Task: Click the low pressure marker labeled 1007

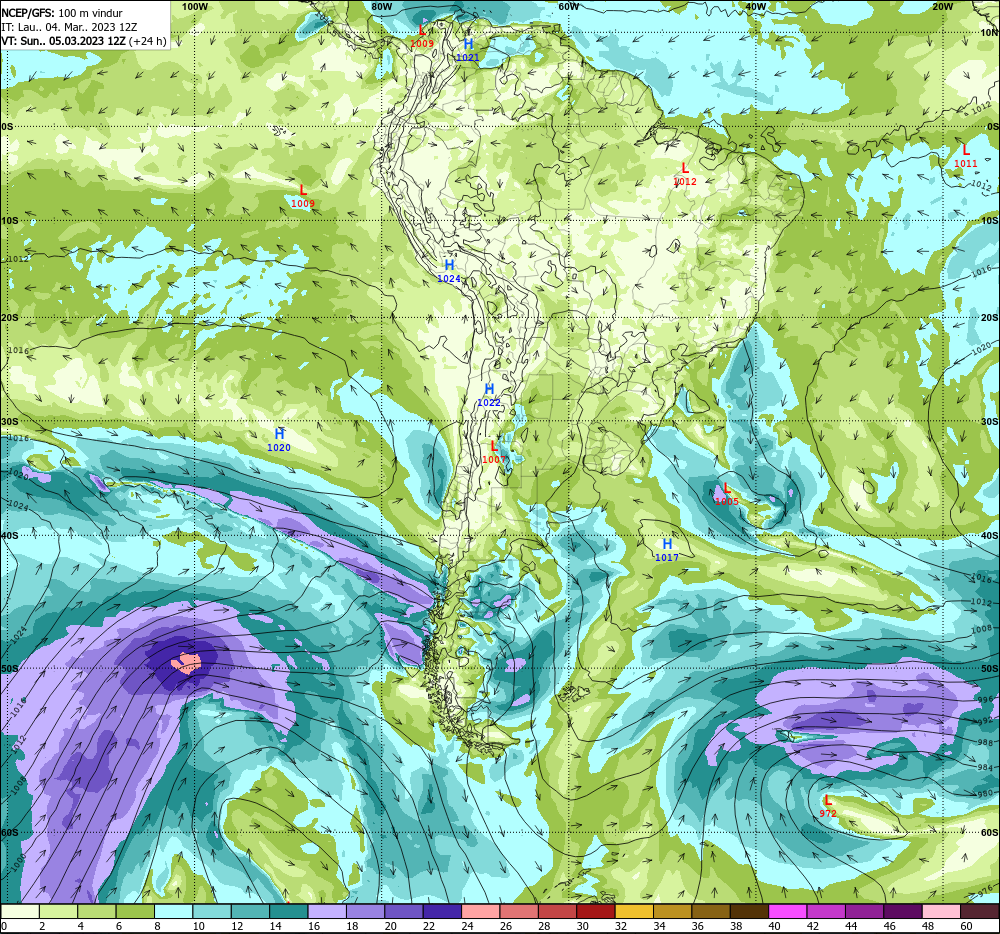Action: coord(494,453)
